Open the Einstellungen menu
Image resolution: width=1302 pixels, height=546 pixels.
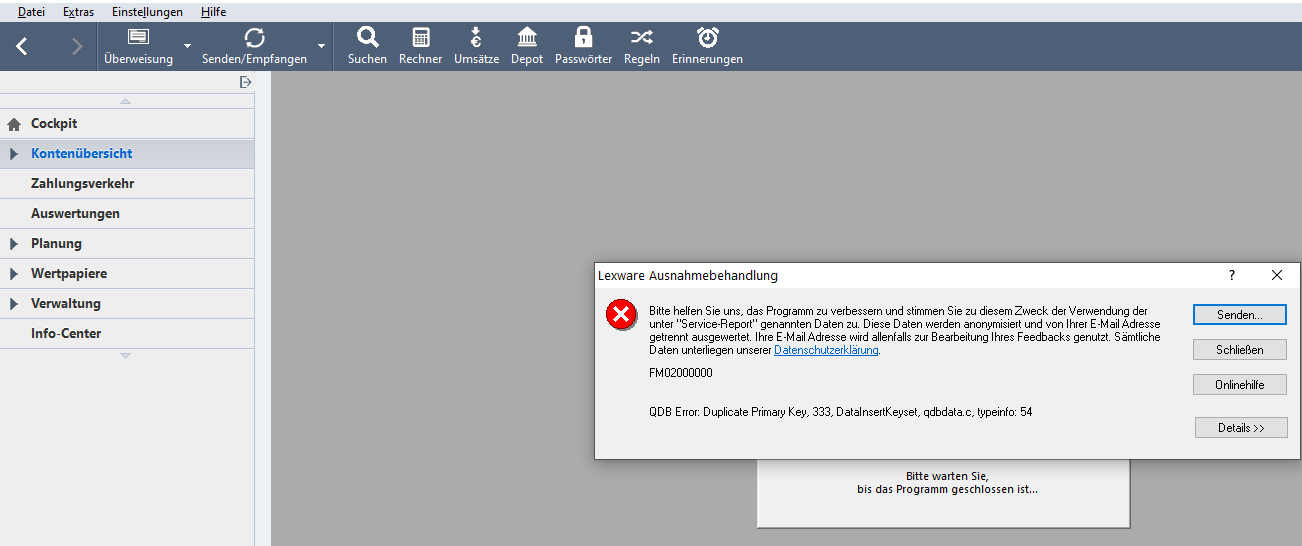pyautogui.click(x=147, y=12)
